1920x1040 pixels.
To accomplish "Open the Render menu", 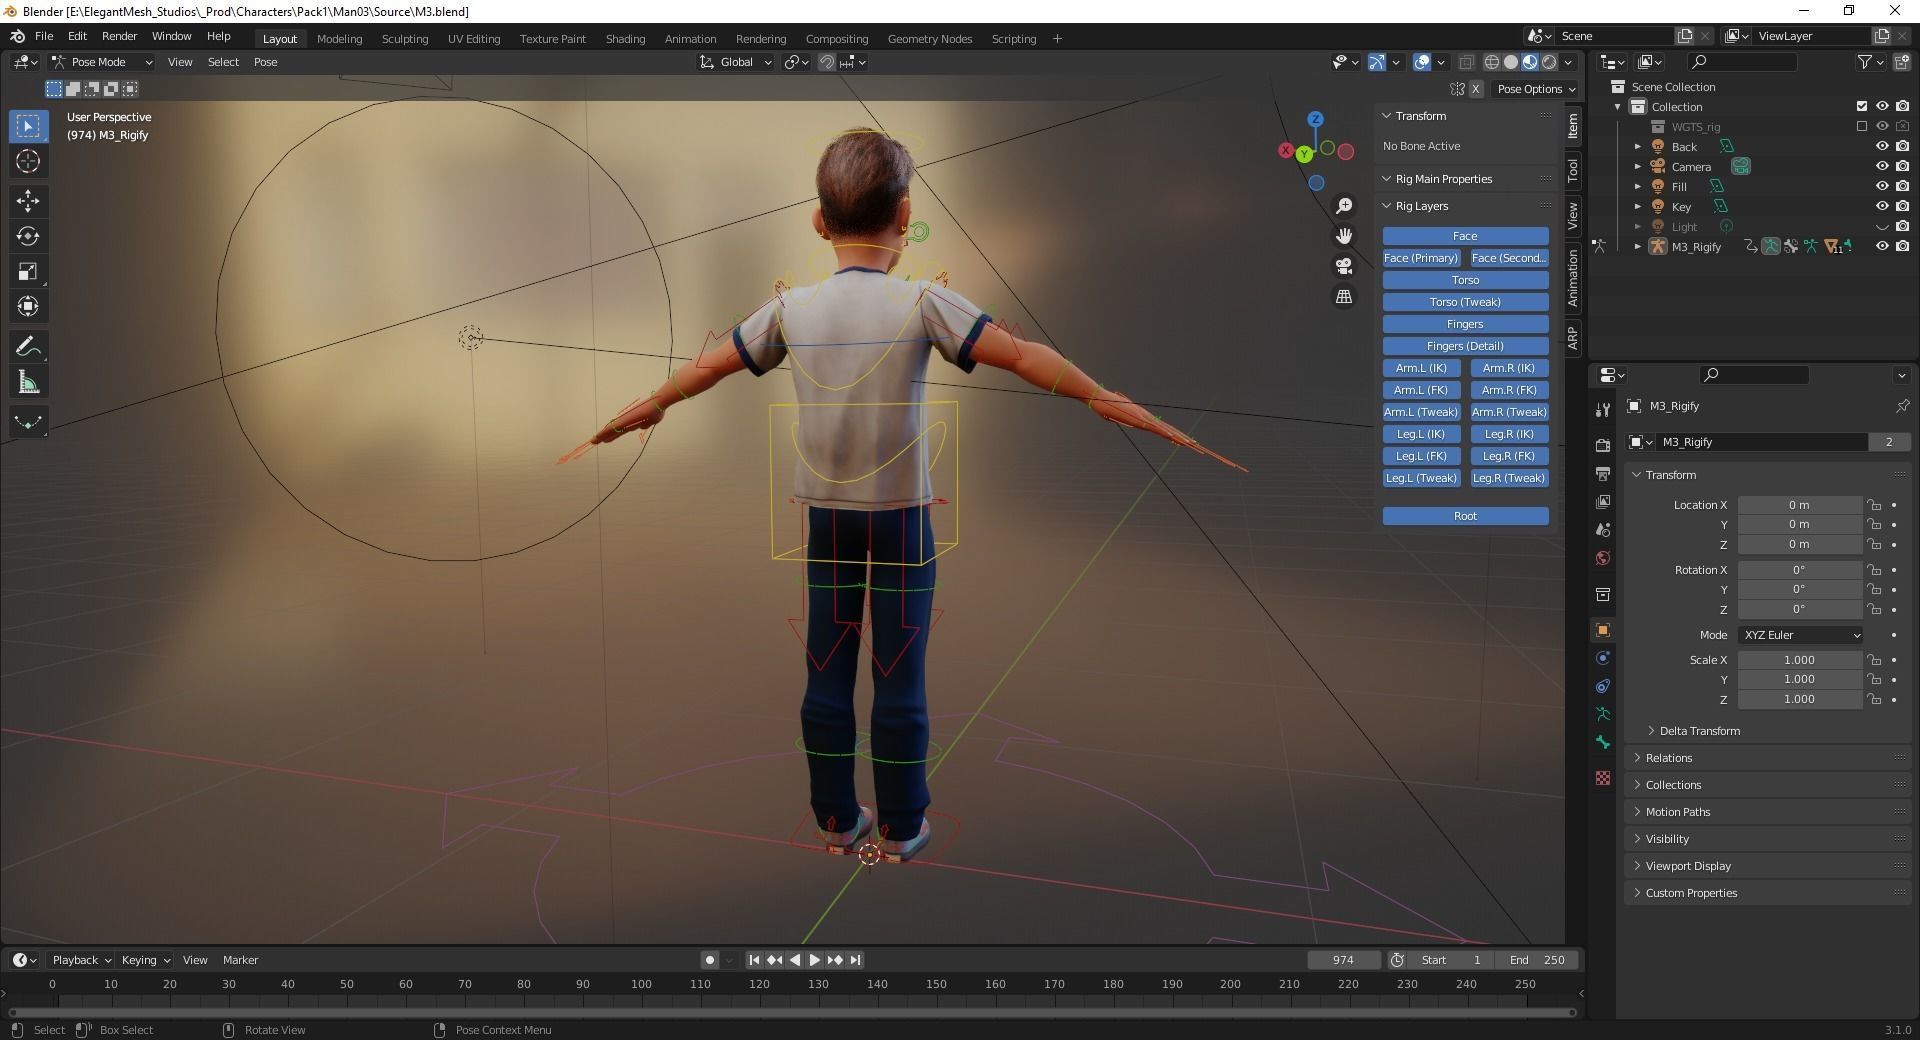I will click(x=119, y=36).
